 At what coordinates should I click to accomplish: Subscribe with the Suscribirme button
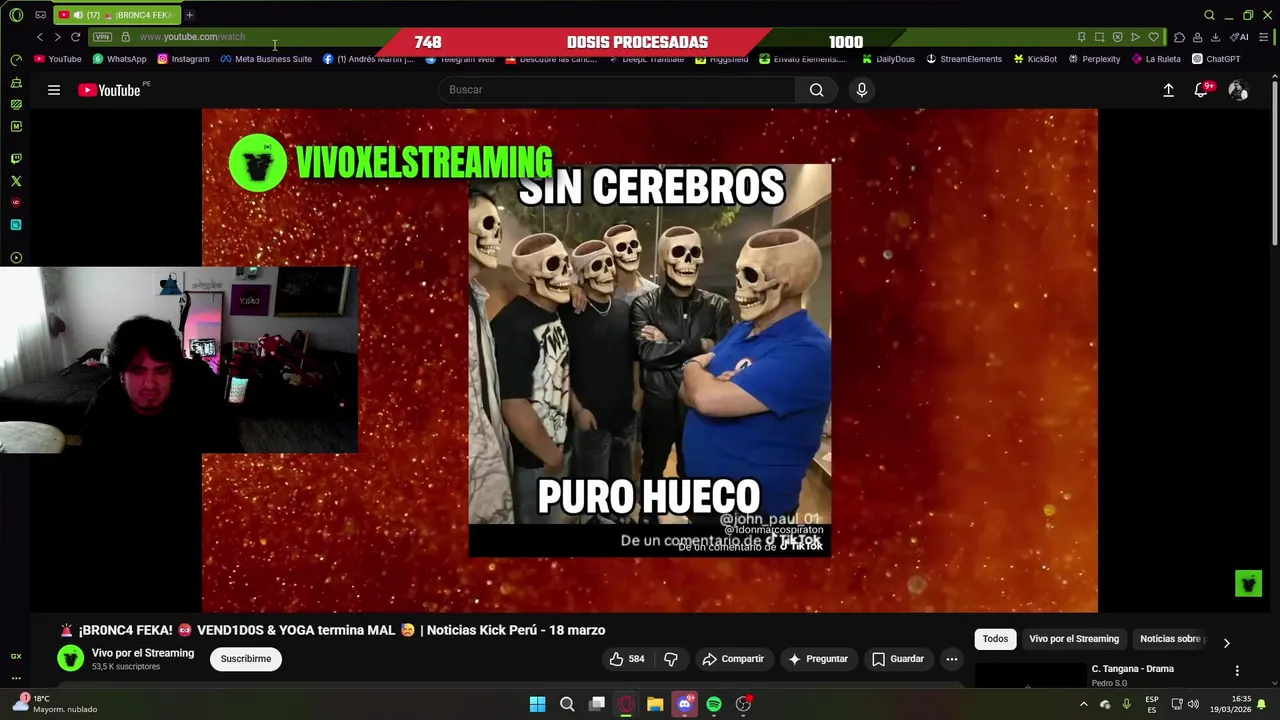[246, 659]
